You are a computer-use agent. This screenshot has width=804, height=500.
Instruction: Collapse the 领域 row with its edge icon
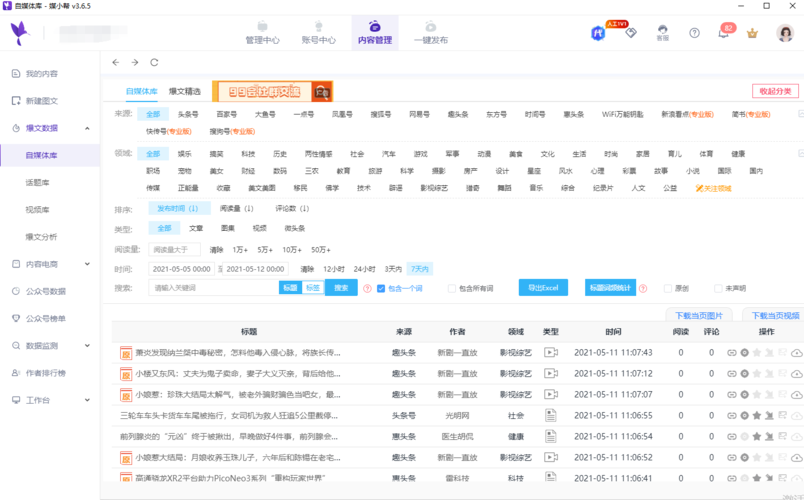coord(801,153)
